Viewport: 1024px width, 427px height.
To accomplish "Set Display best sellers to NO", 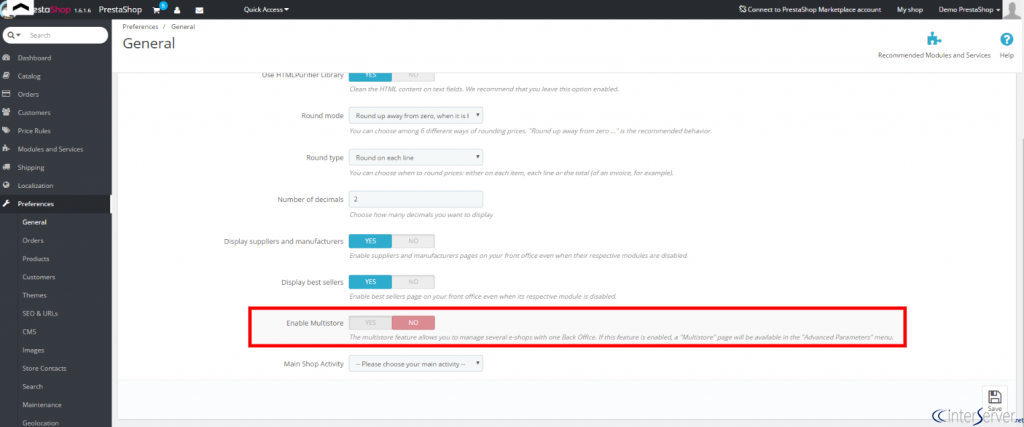I will click(413, 281).
